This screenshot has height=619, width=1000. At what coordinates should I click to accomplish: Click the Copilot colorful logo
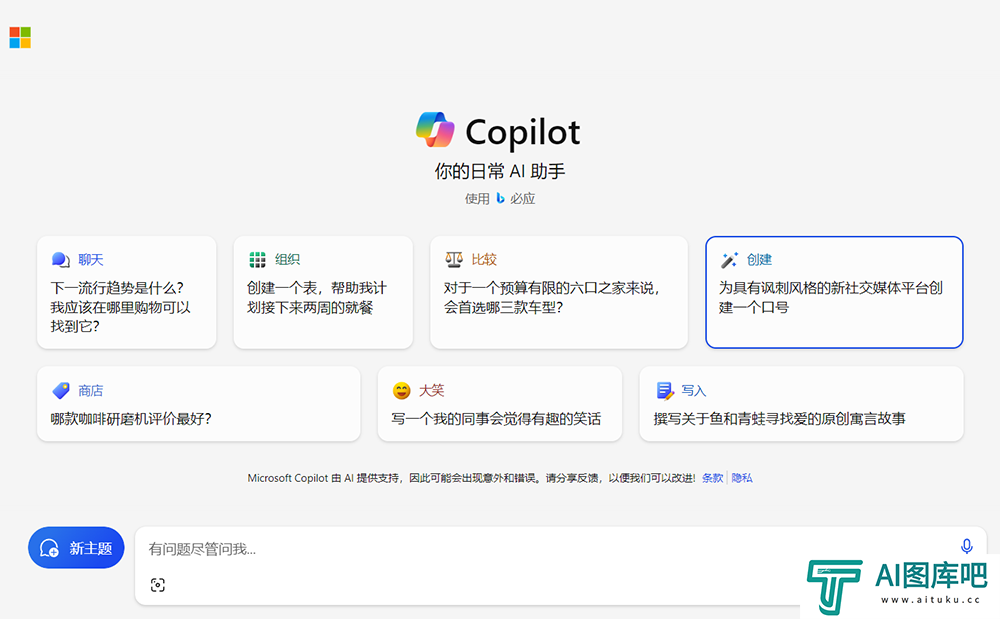coord(435,130)
